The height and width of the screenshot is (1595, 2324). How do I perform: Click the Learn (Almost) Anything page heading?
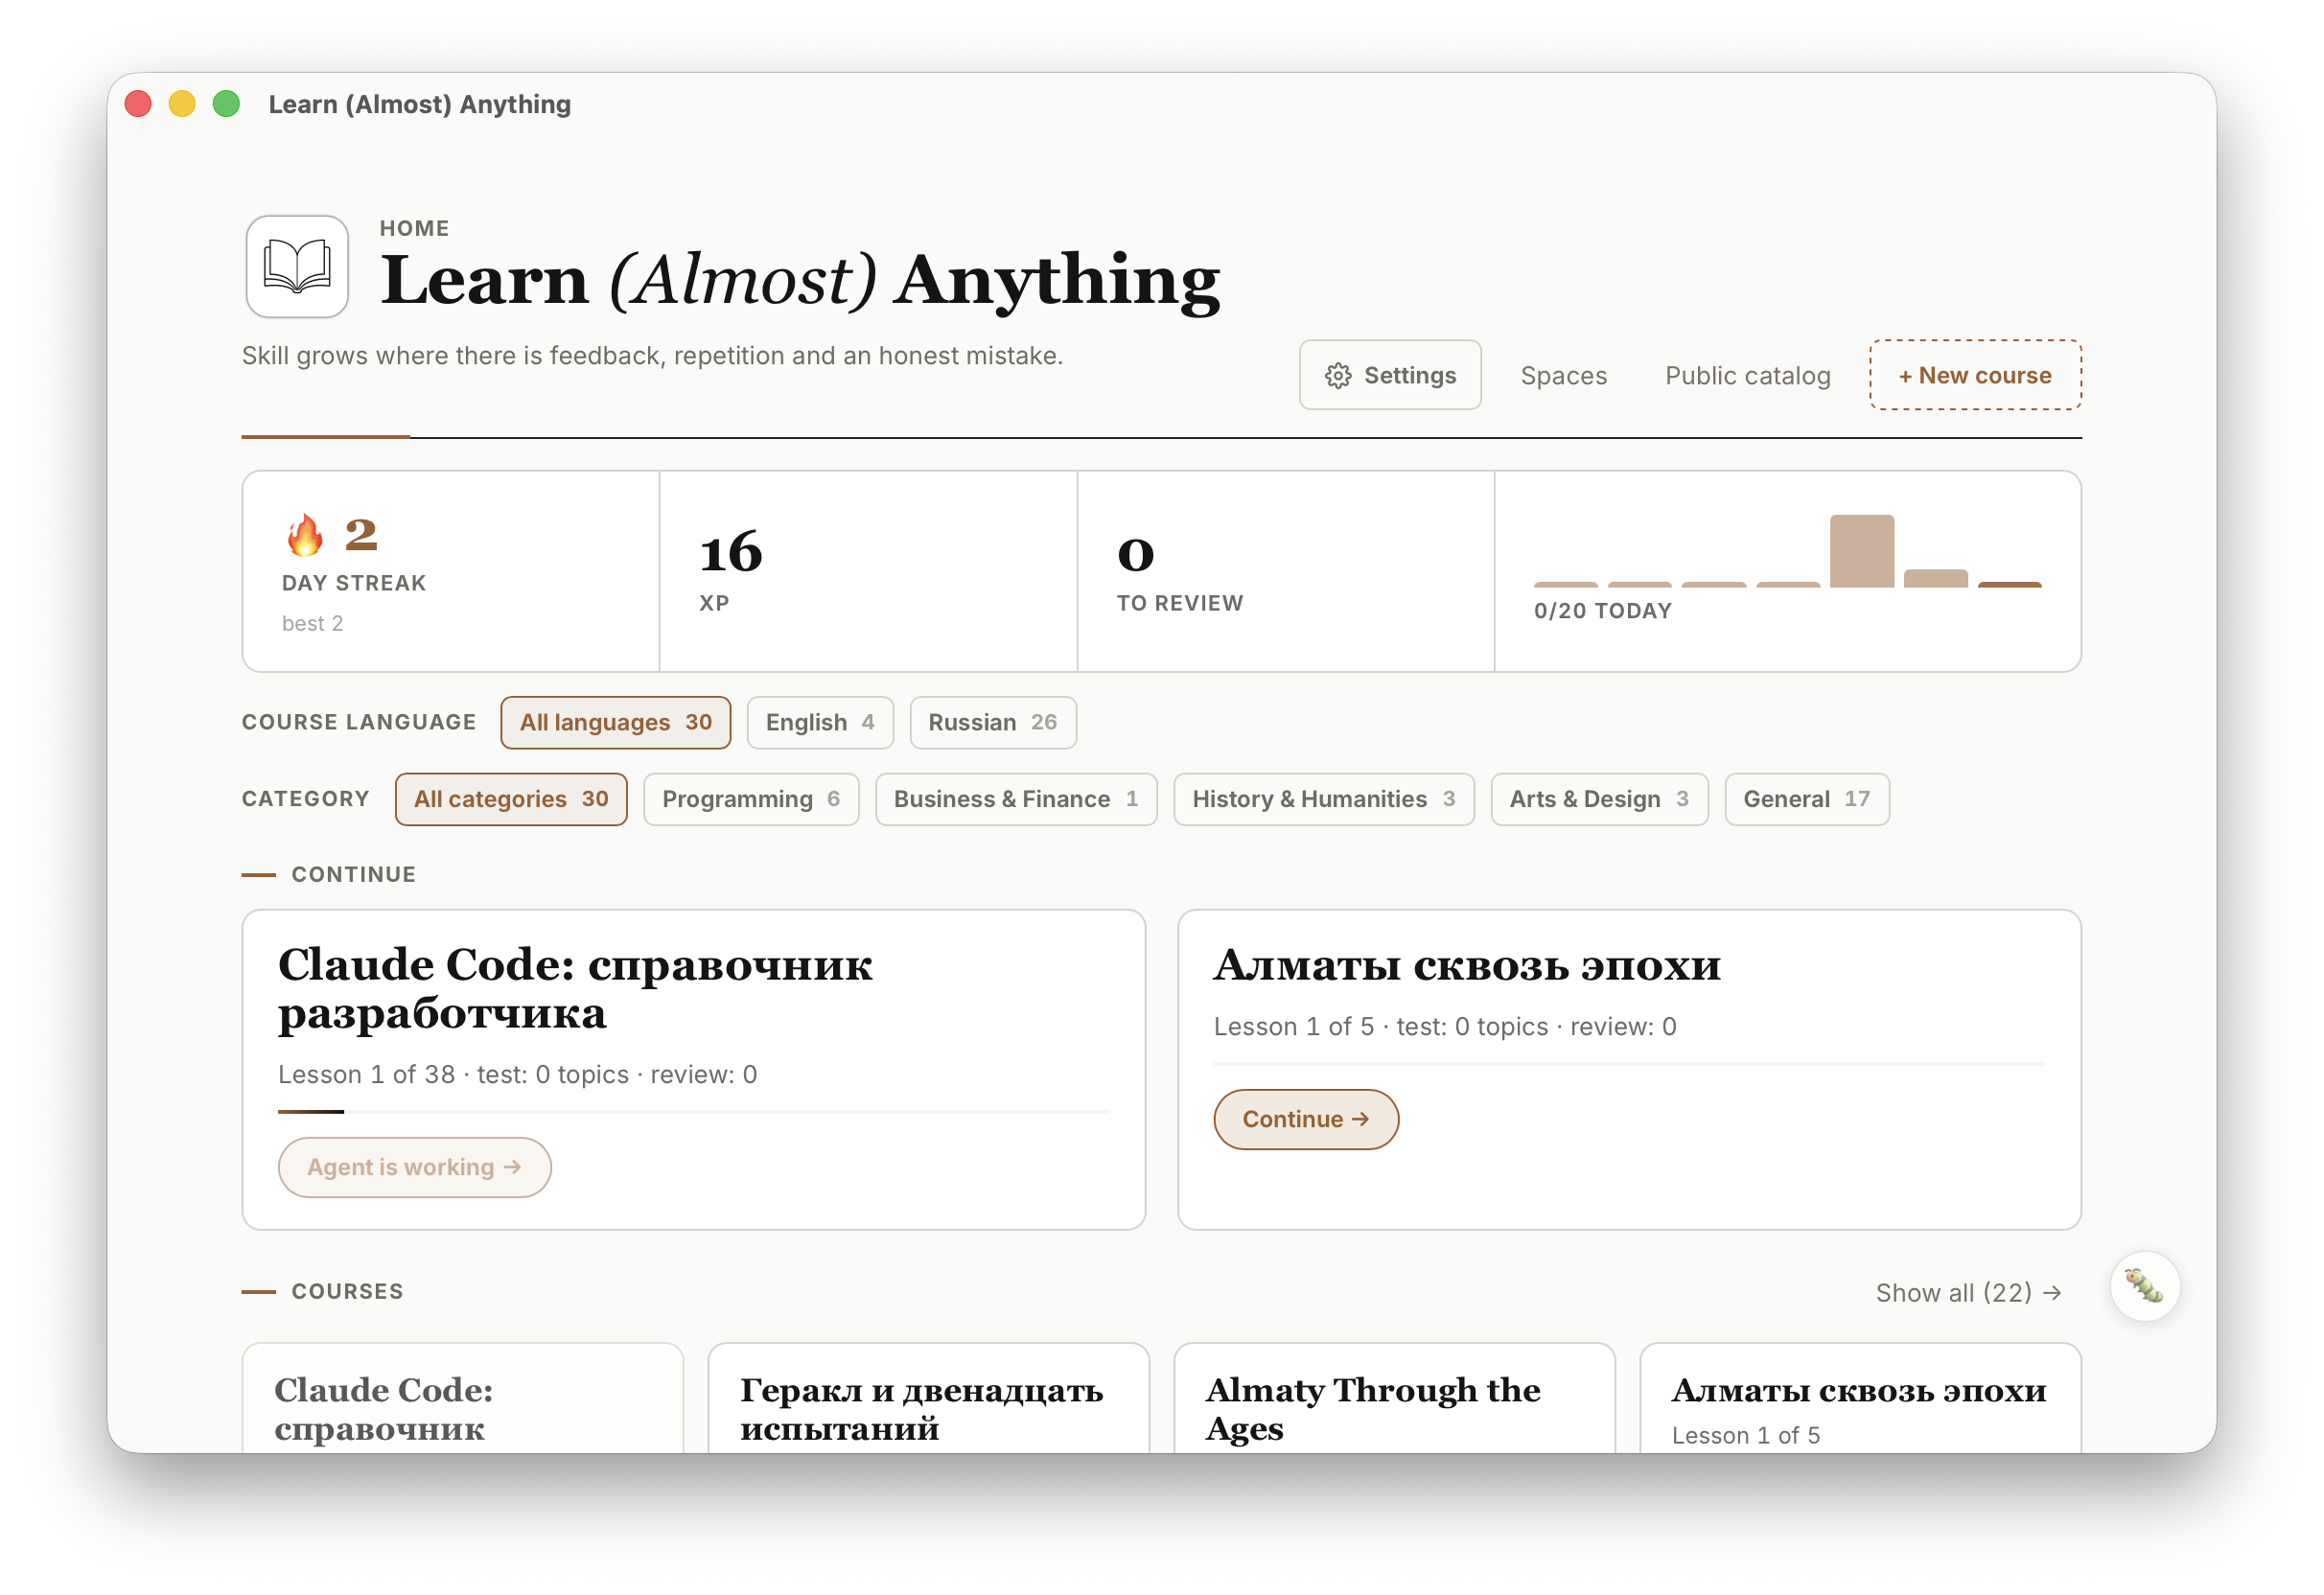[x=800, y=280]
